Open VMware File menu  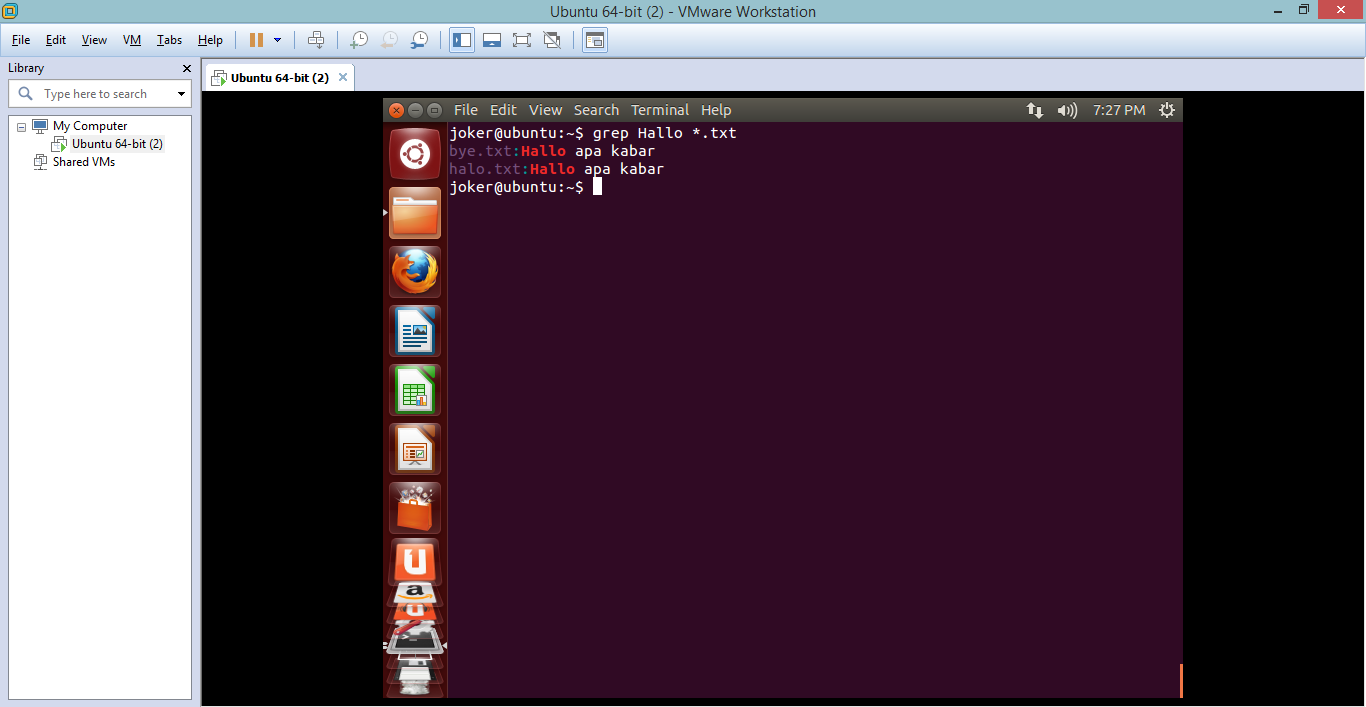click(x=21, y=40)
